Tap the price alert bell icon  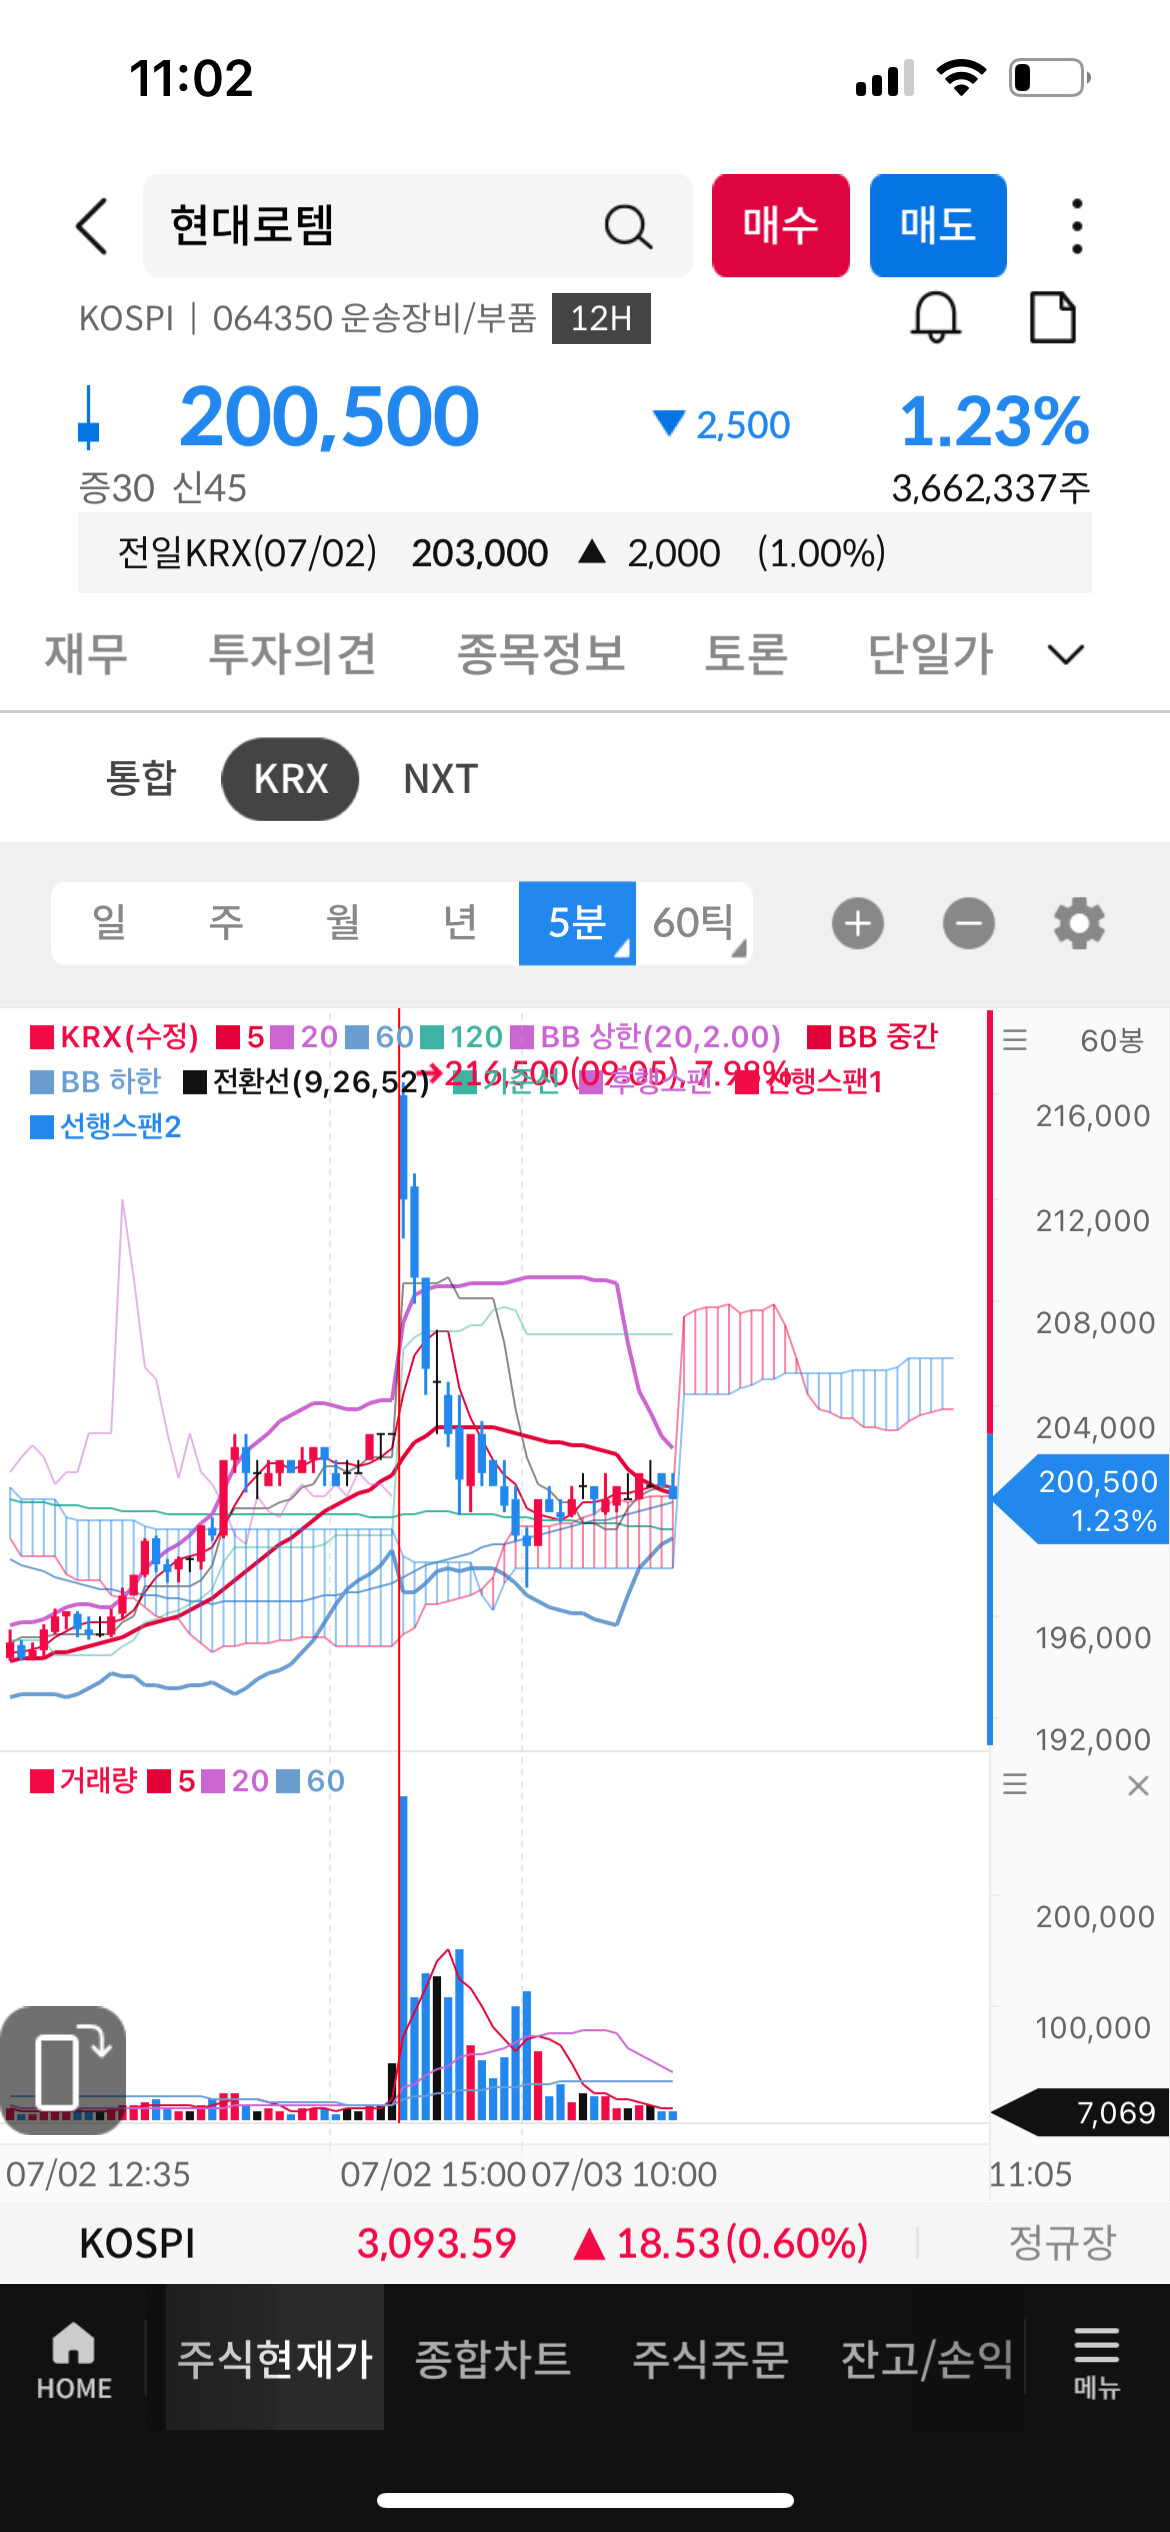coord(935,318)
